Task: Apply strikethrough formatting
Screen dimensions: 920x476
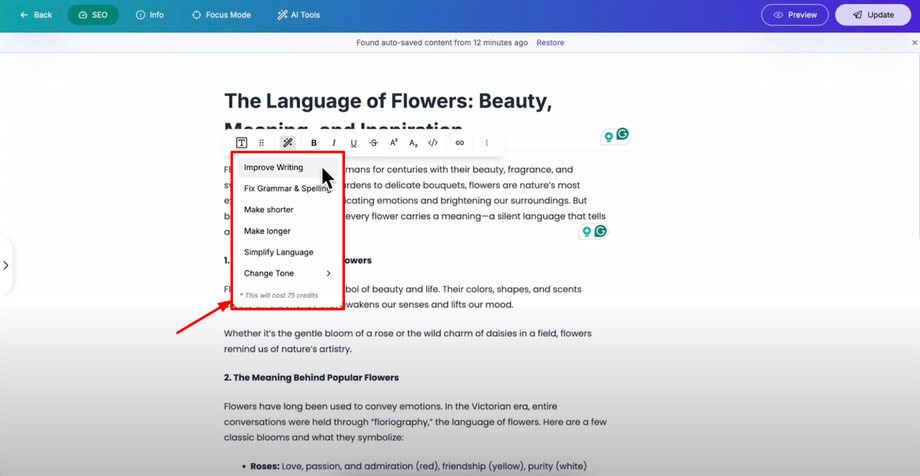Action: pyautogui.click(x=374, y=143)
